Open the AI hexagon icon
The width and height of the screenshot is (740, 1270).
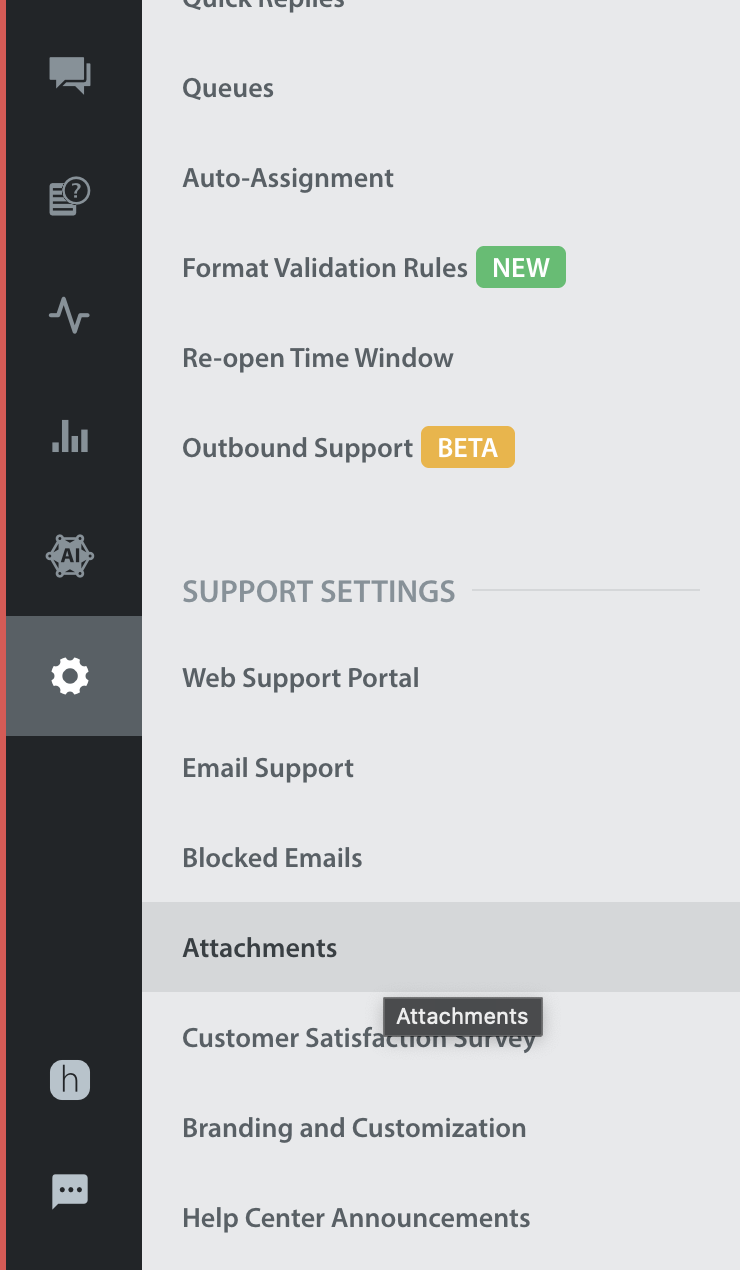[x=70, y=556]
